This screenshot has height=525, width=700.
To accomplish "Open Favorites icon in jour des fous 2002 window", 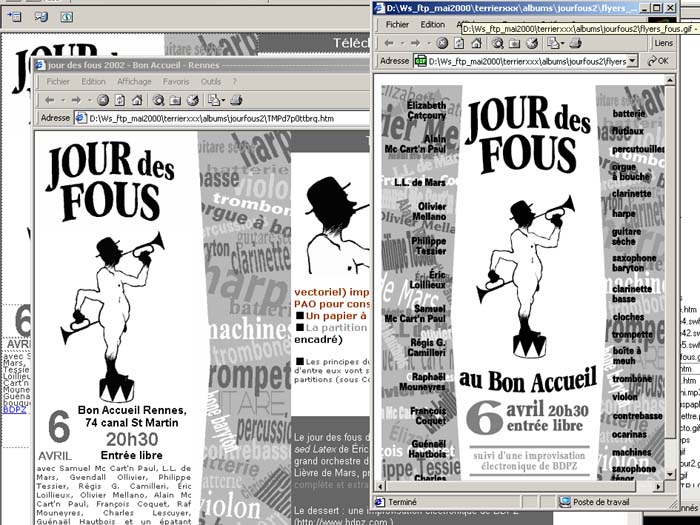I will pos(175,100).
